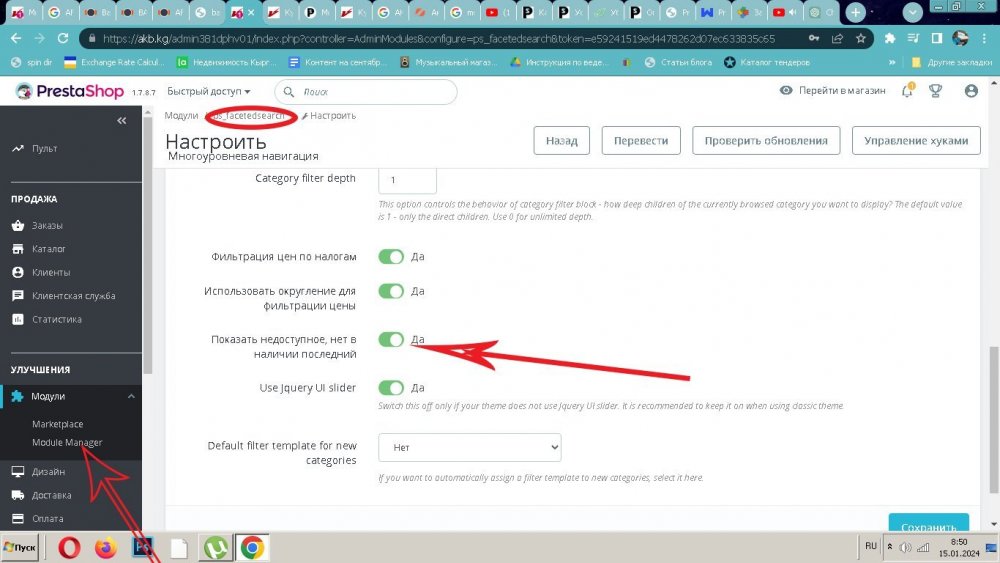Open uTorrent from the taskbar
Viewport: 1000px width, 563px height.
coord(216,548)
